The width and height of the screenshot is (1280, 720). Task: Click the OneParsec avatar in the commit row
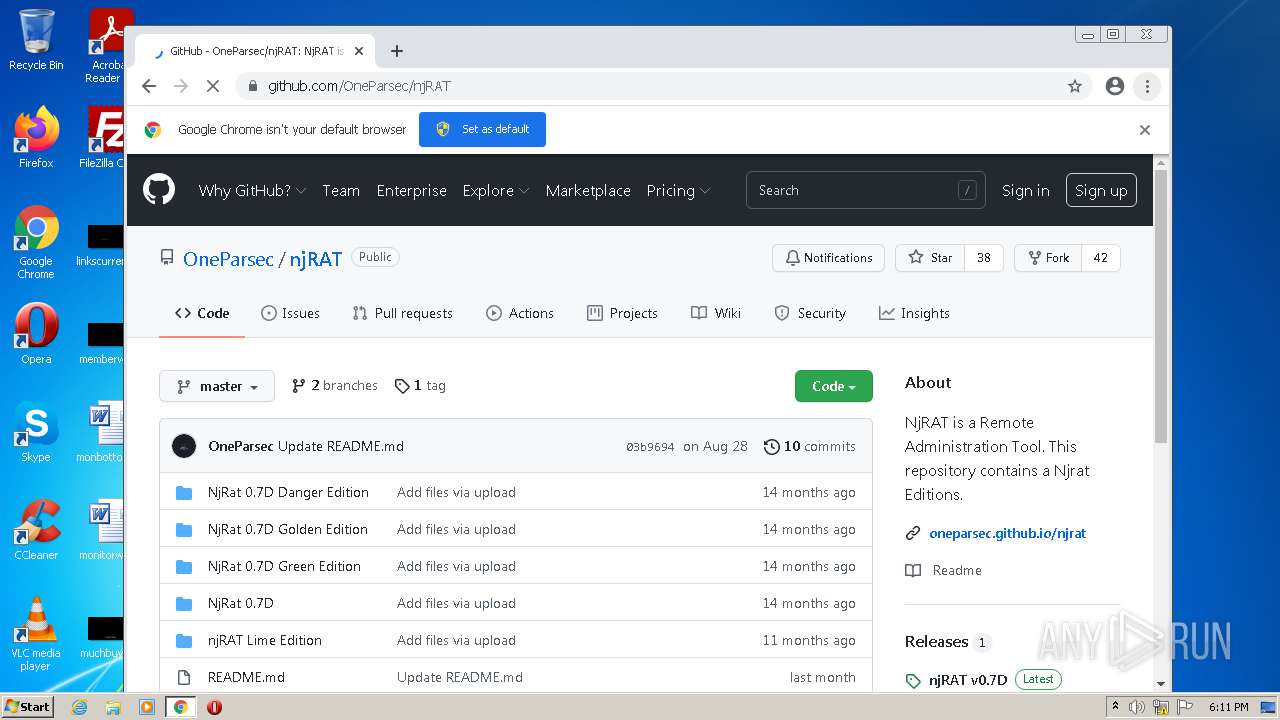(184, 446)
